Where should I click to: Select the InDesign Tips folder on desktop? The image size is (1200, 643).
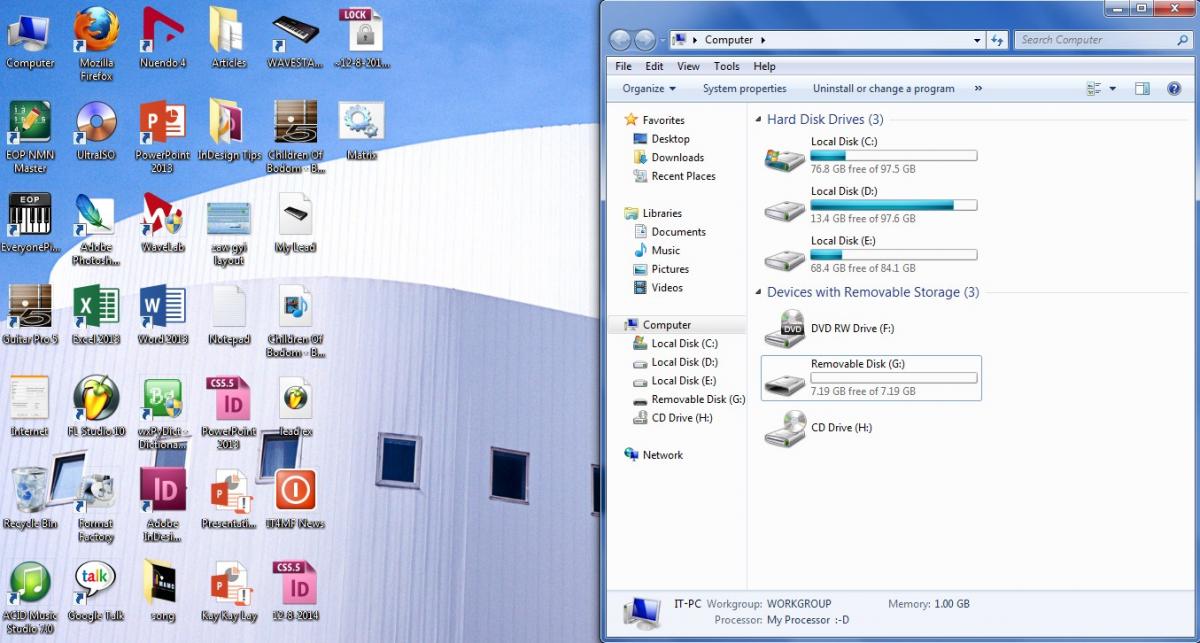pos(229,132)
